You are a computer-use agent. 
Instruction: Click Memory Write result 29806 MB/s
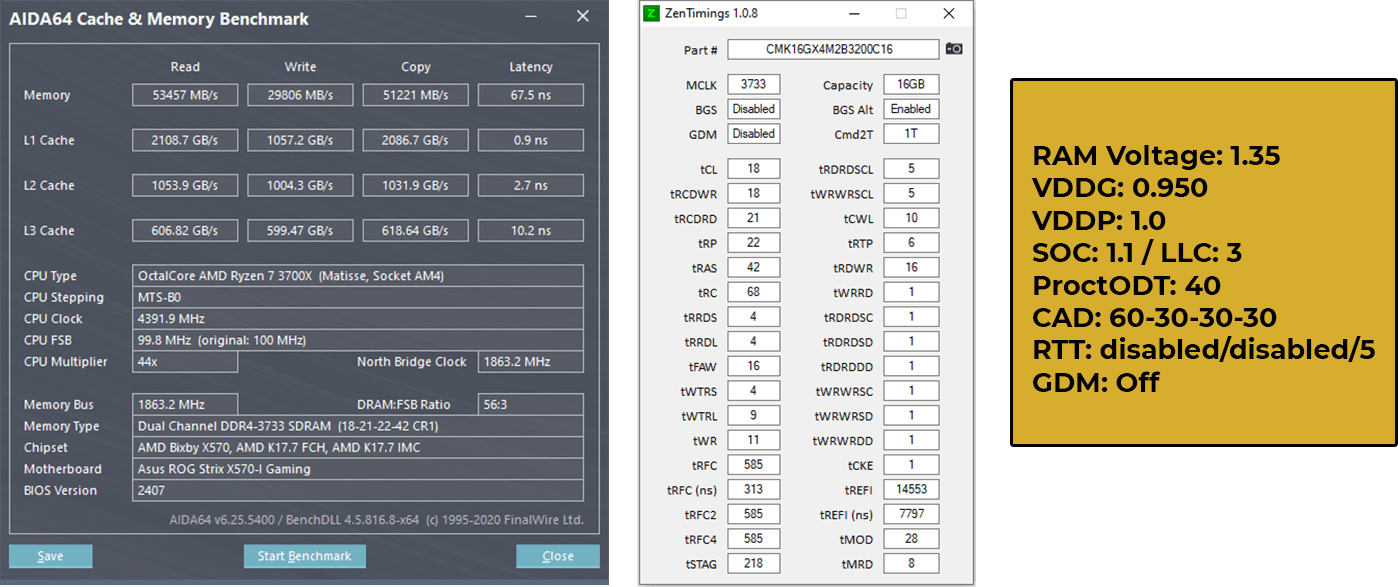click(300, 95)
